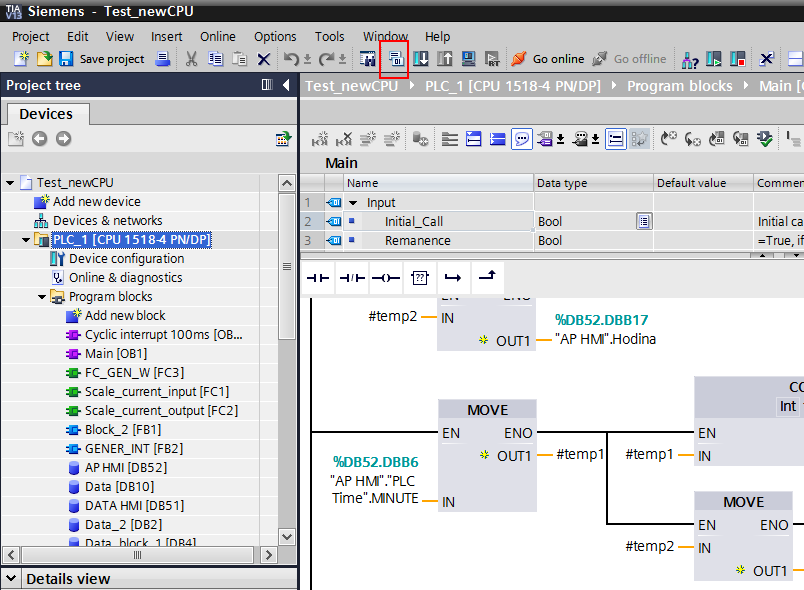804x590 pixels.
Task: Select Add new block
Action: pyautogui.click(x=125, y=315)
